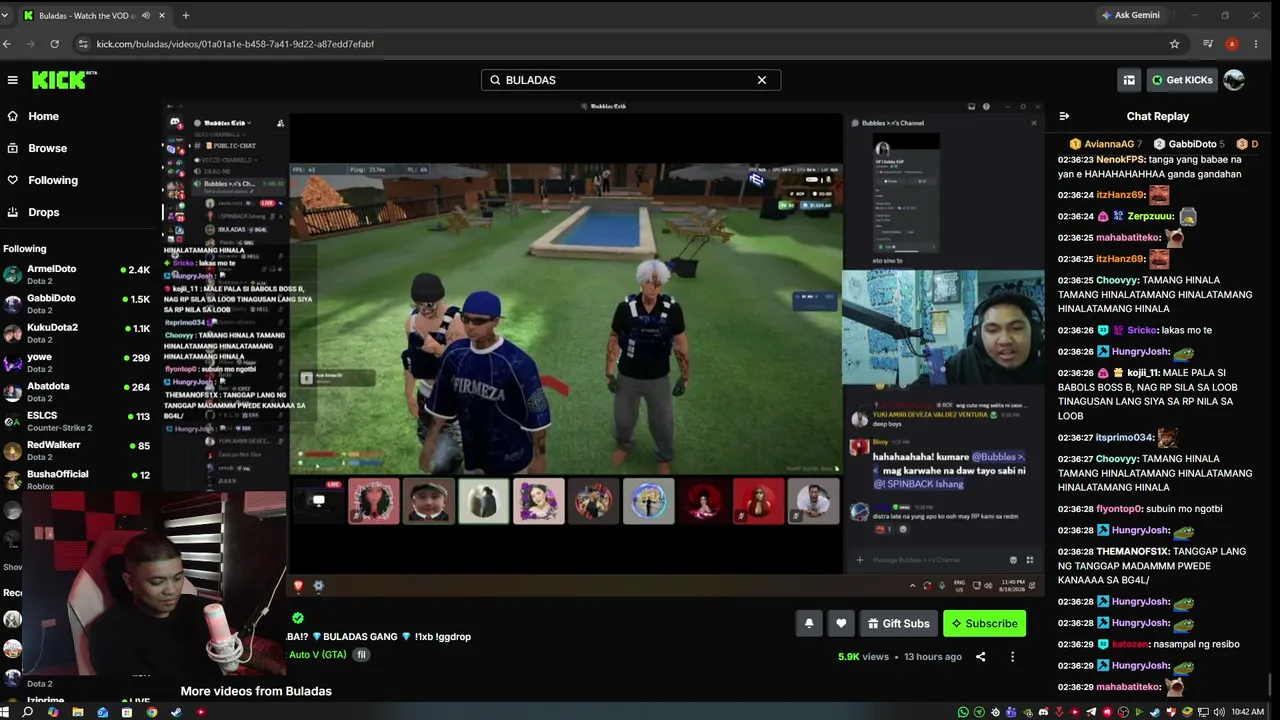The image size is (1280, 720).
Task: Follow the channel with the heart button
Action: click(x=841, y=623)
